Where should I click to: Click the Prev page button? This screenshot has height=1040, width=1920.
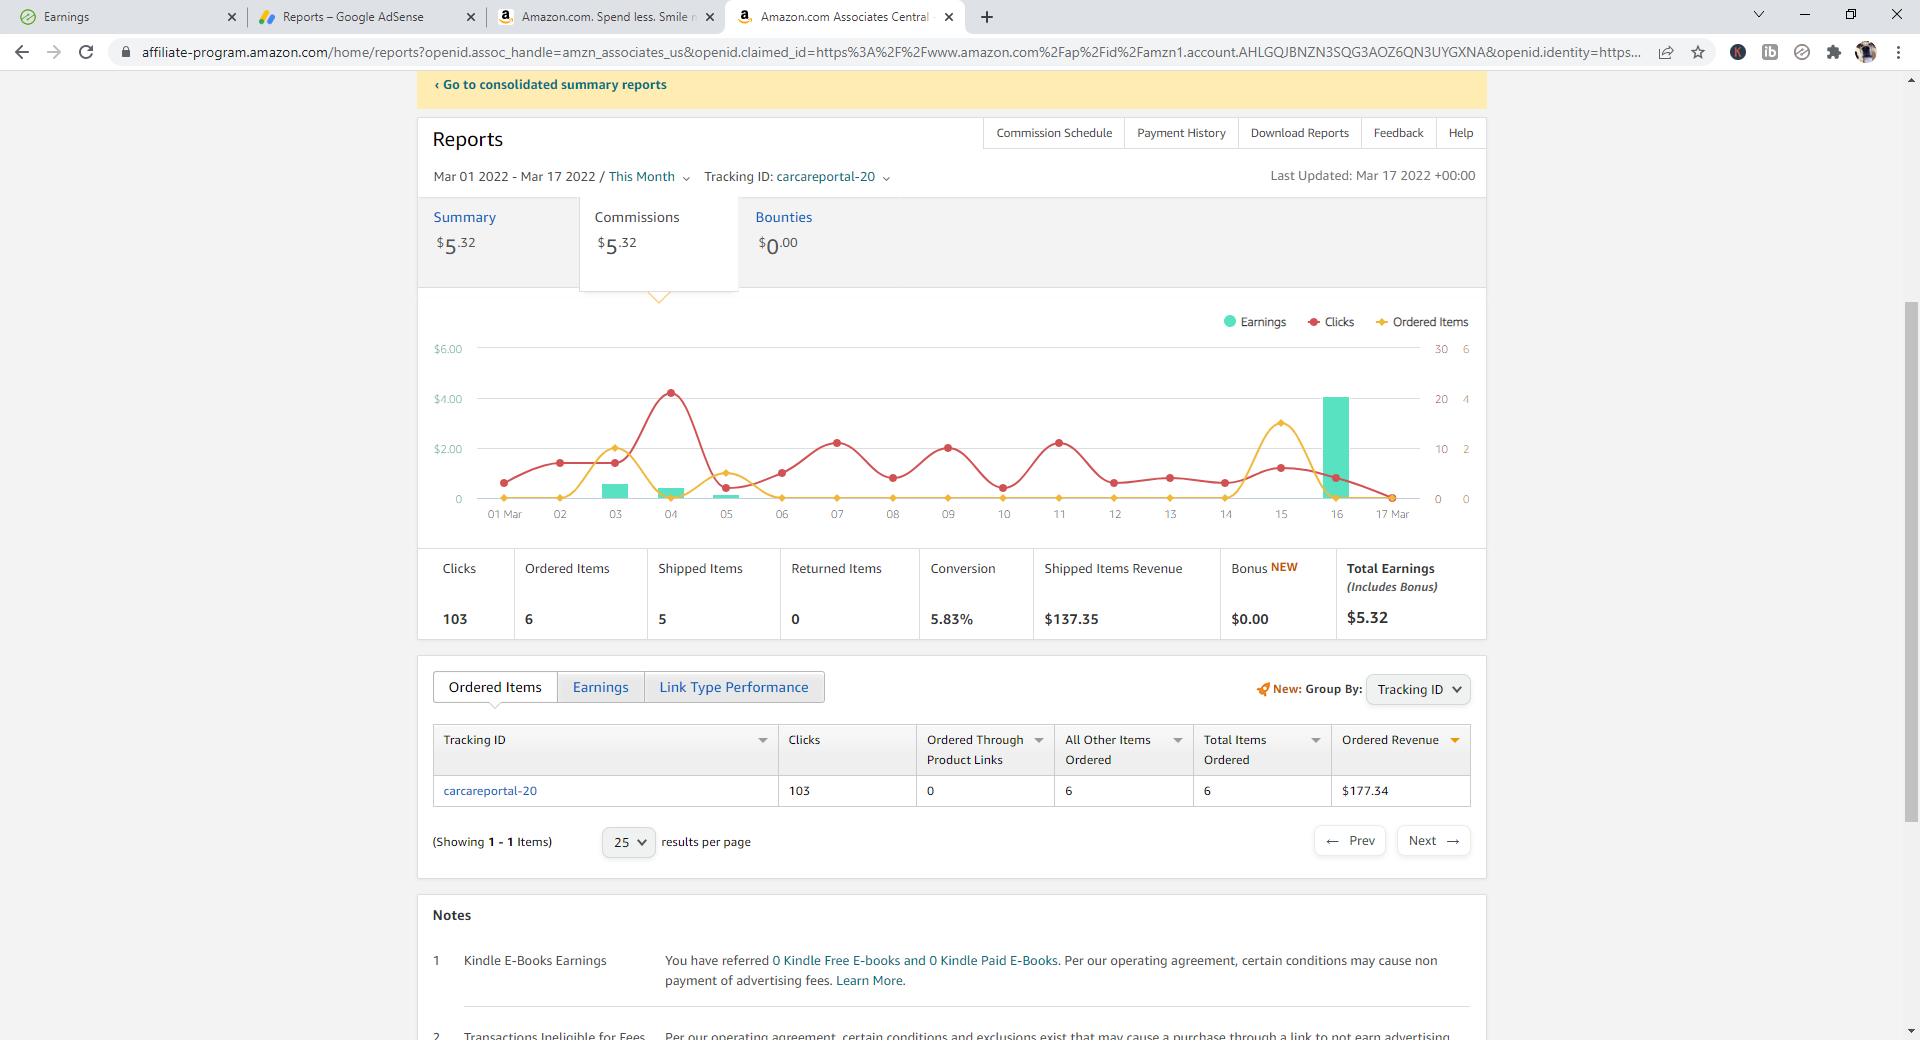point(1350,841)
